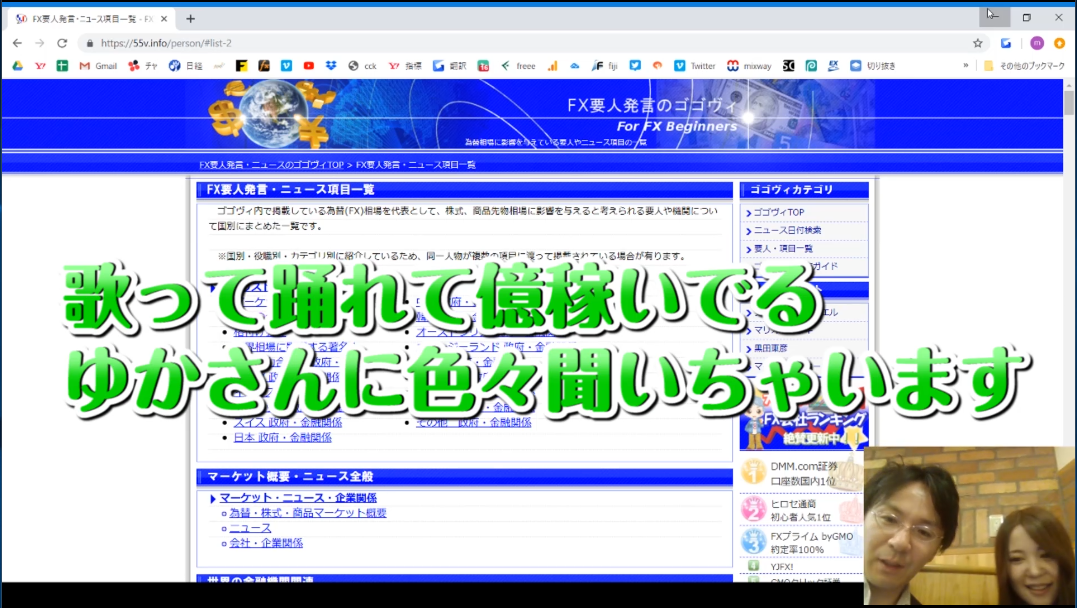Open the first Yahoo bookmark icon
Viewport: 1077px width, 608px height.
point(40,65)
